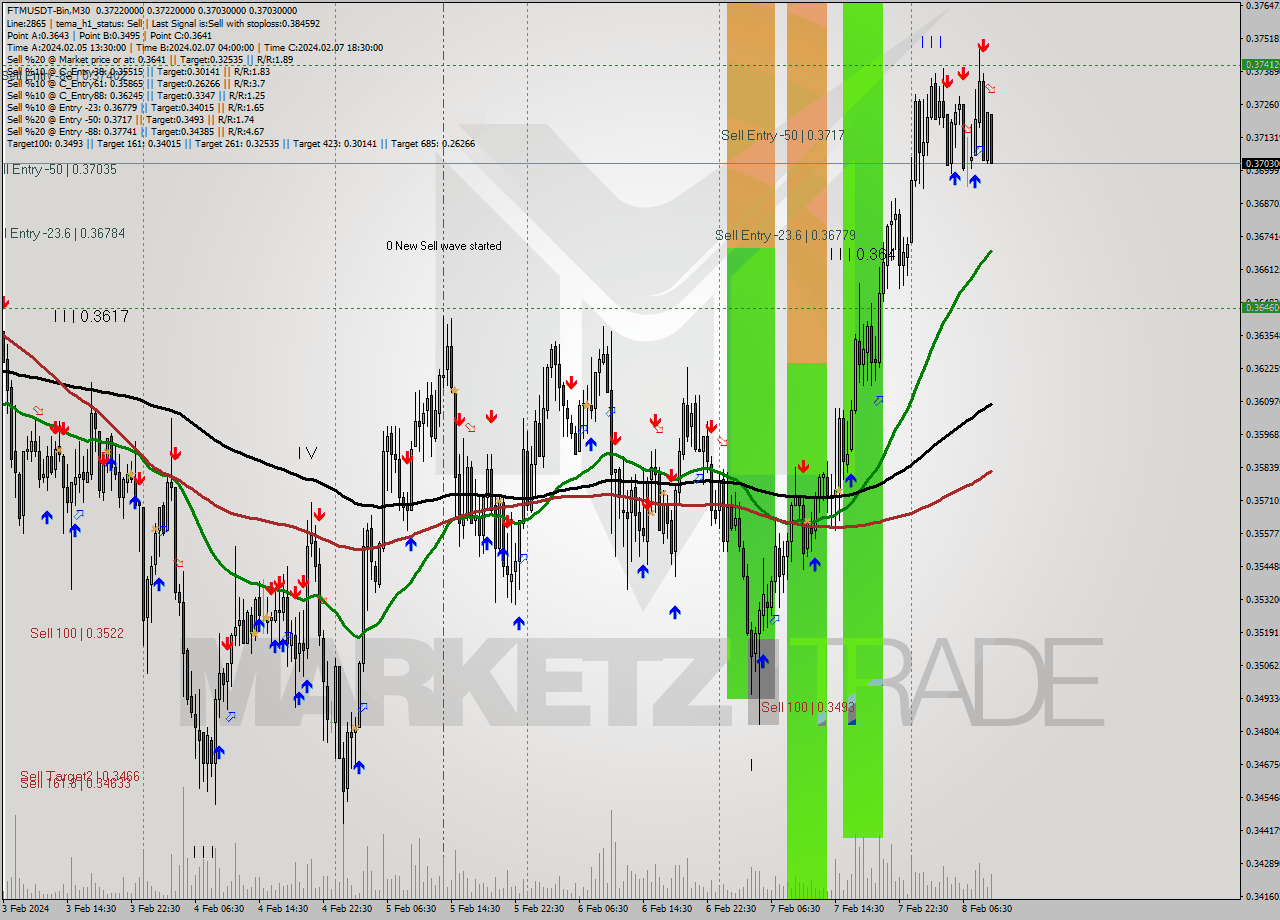The width and height of the screenshot is (1280, 920).
Task: Click the 'Sell 161.8 | 0.34633' label
Action: click(76, 784)
